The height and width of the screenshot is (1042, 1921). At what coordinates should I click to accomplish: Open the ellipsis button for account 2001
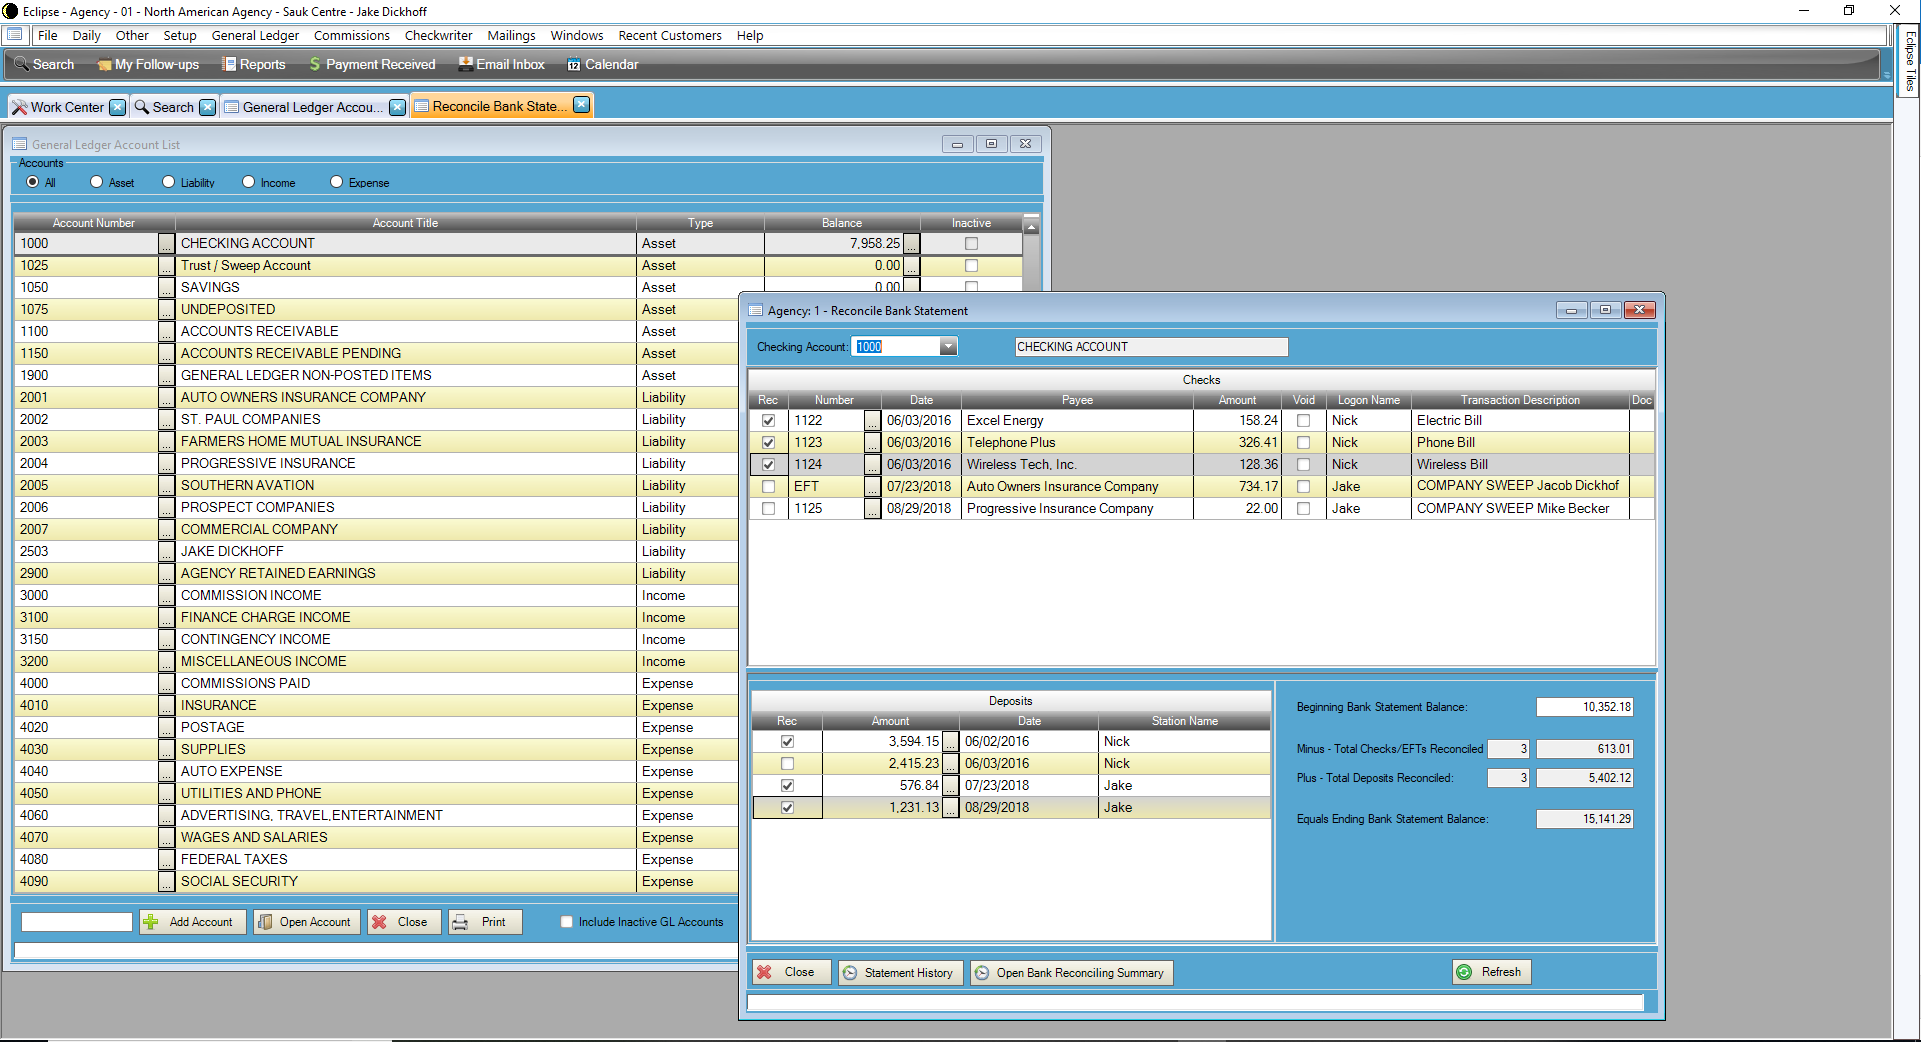[166, 397]
